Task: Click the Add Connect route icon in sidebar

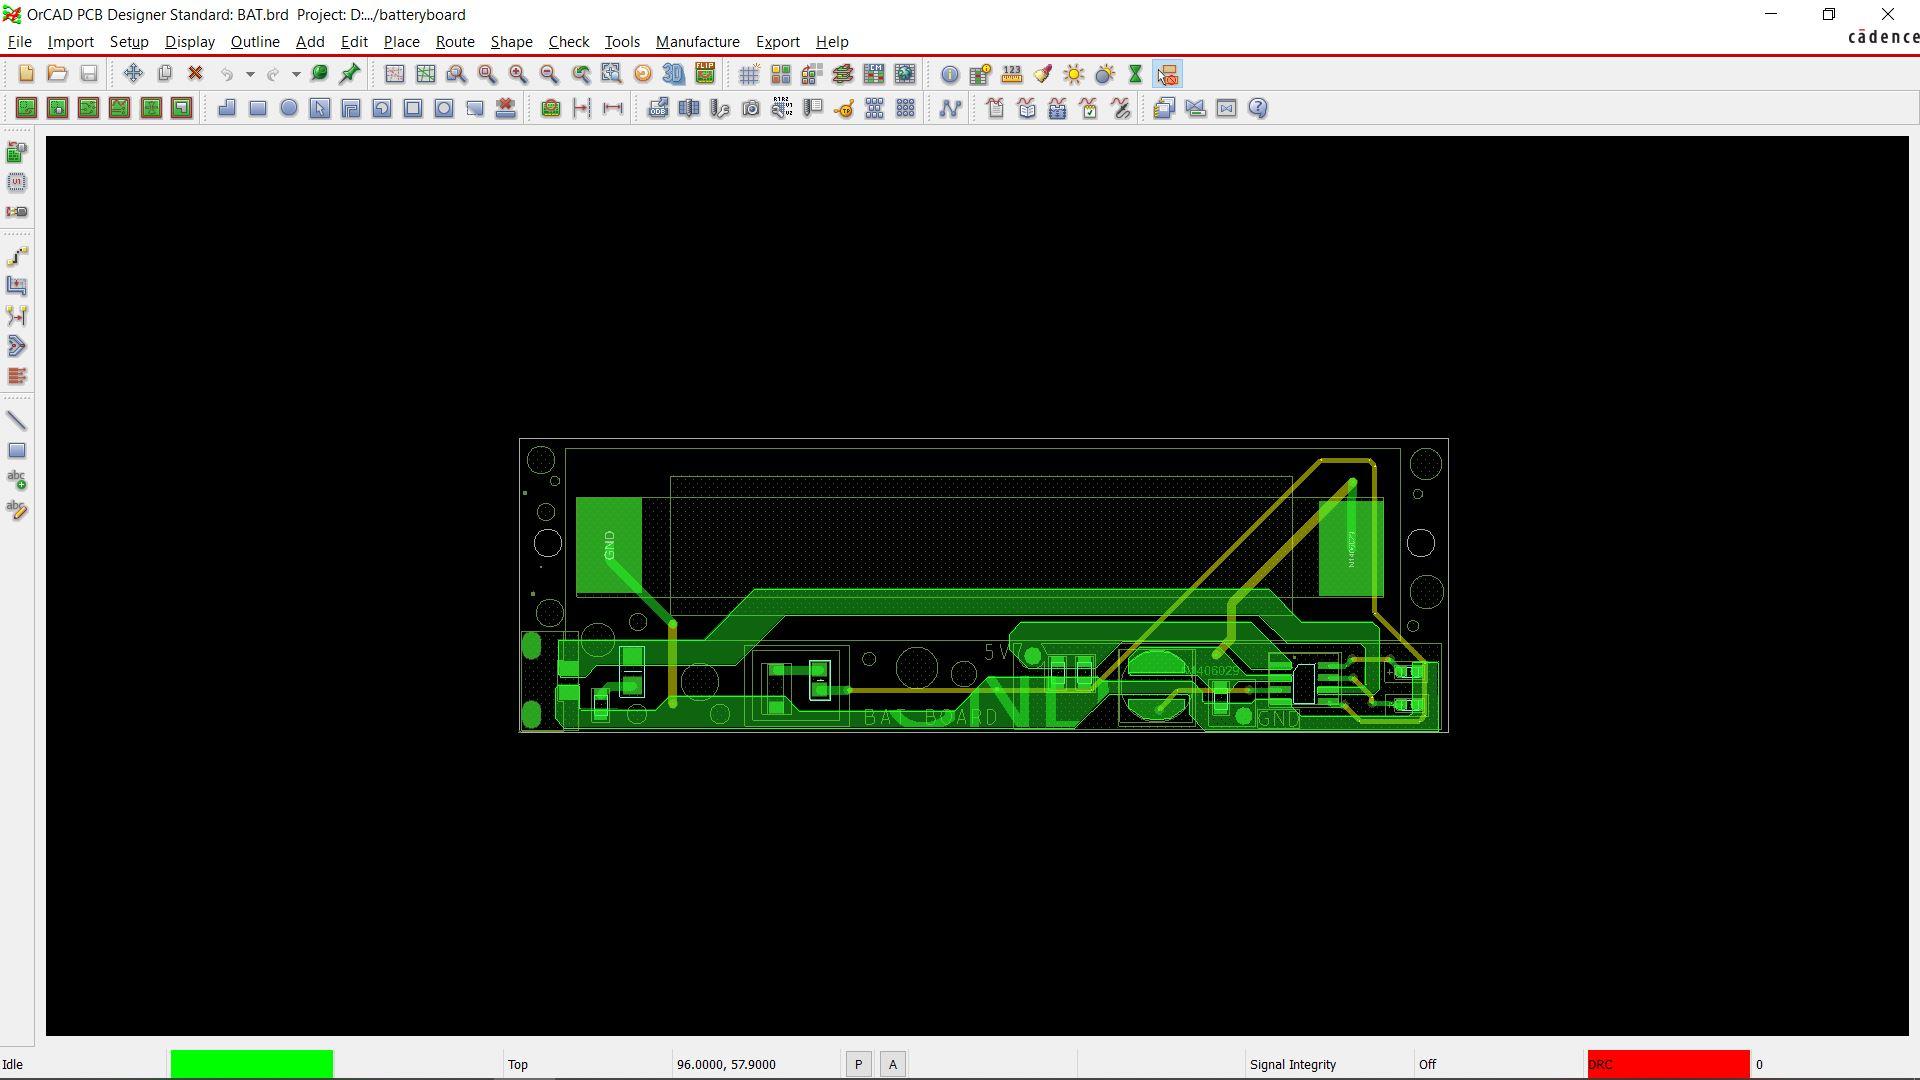Action: (x=17, y=256)
